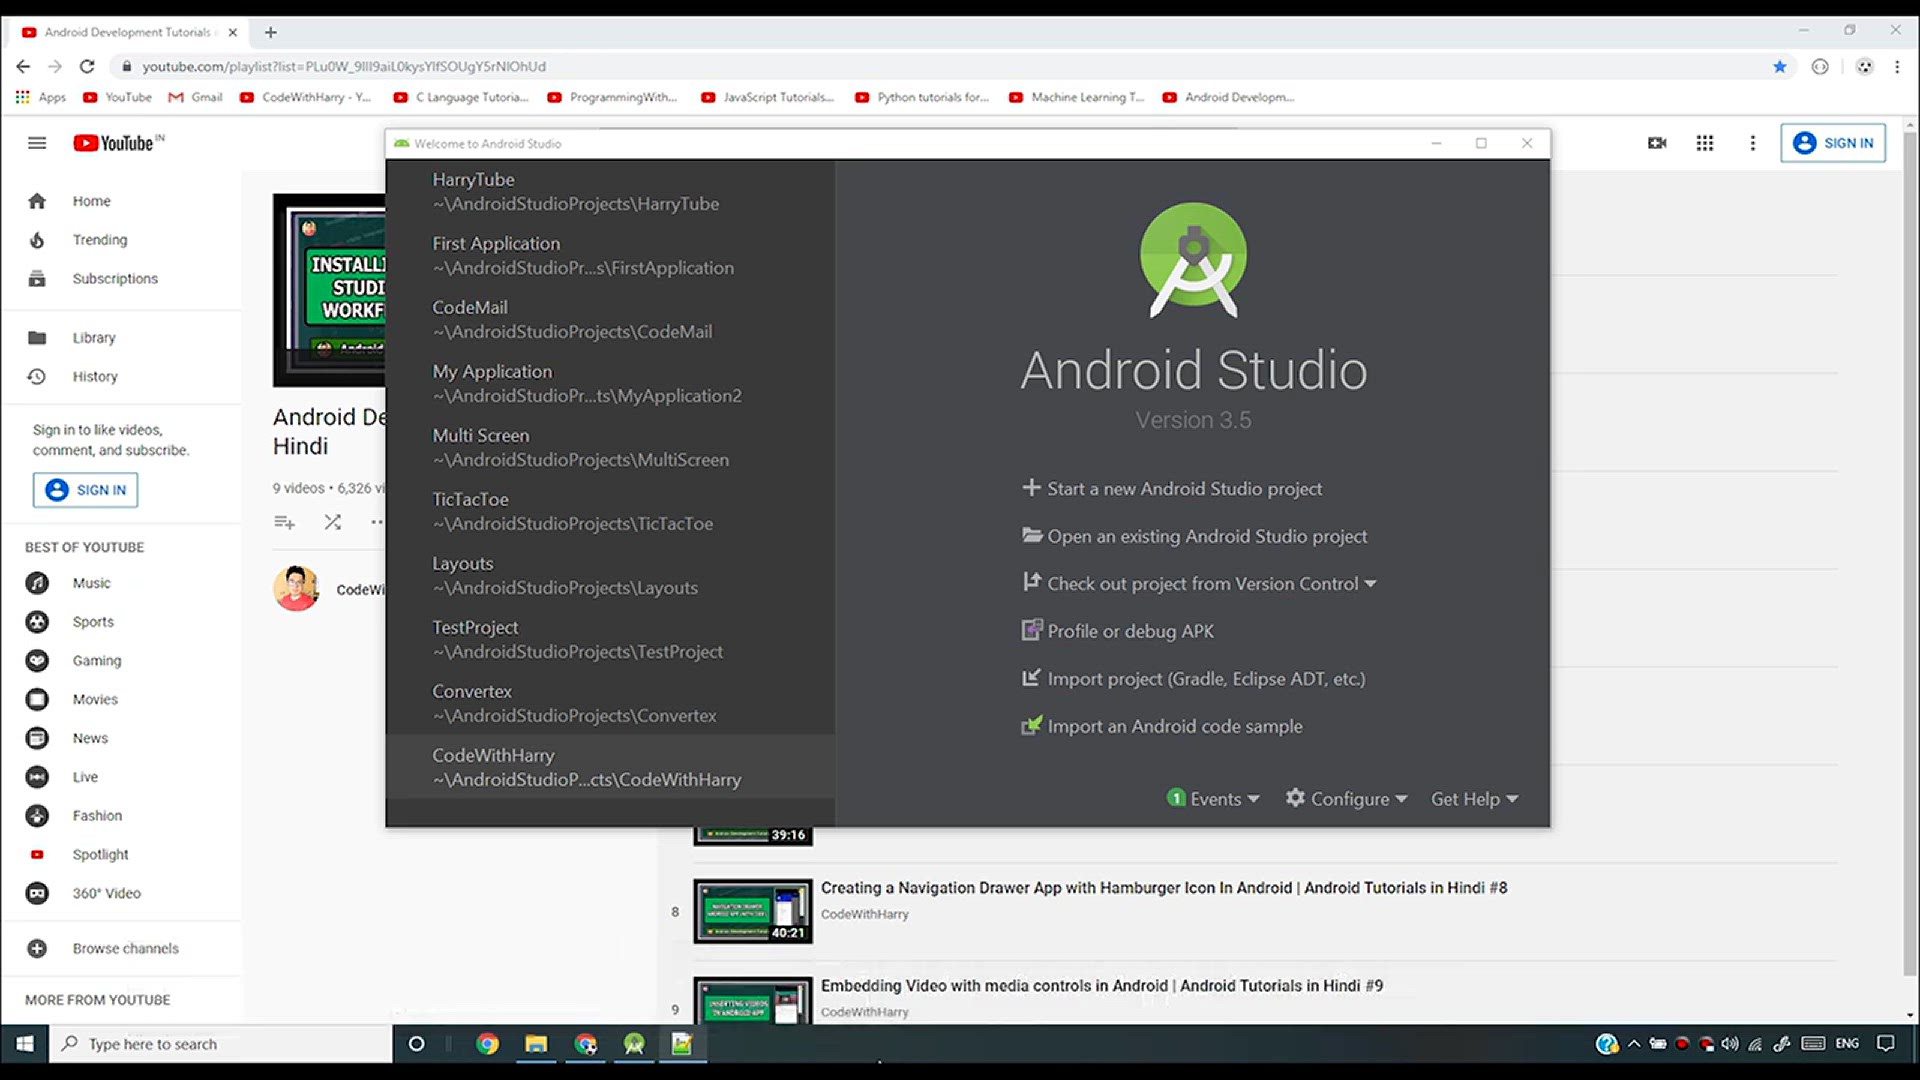
Task: Click the sidebar SIGN IN button
Action: tap(86, 490)
